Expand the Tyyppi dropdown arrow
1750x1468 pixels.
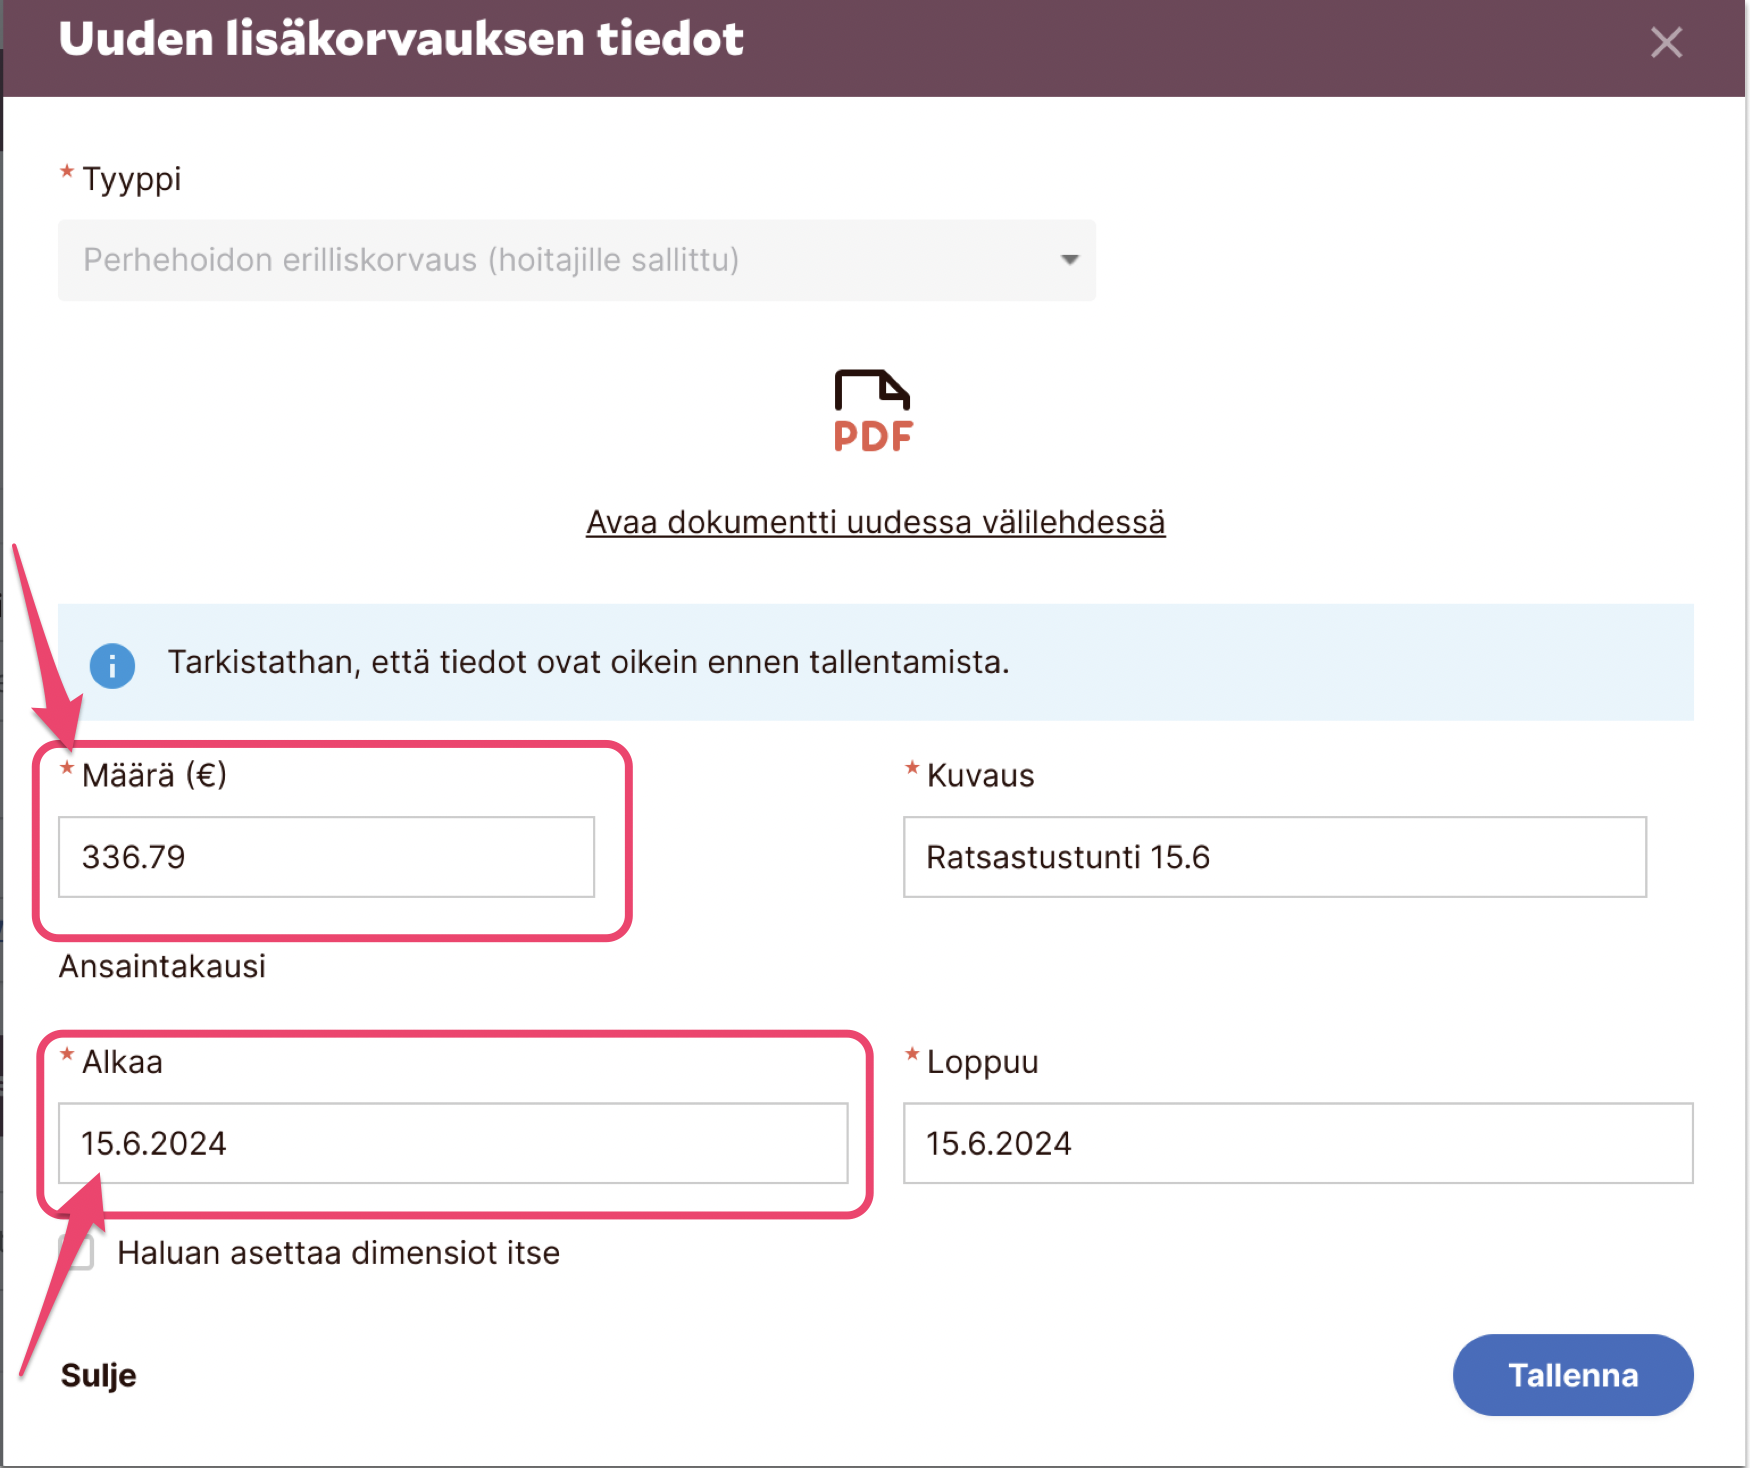[1069, 260]
